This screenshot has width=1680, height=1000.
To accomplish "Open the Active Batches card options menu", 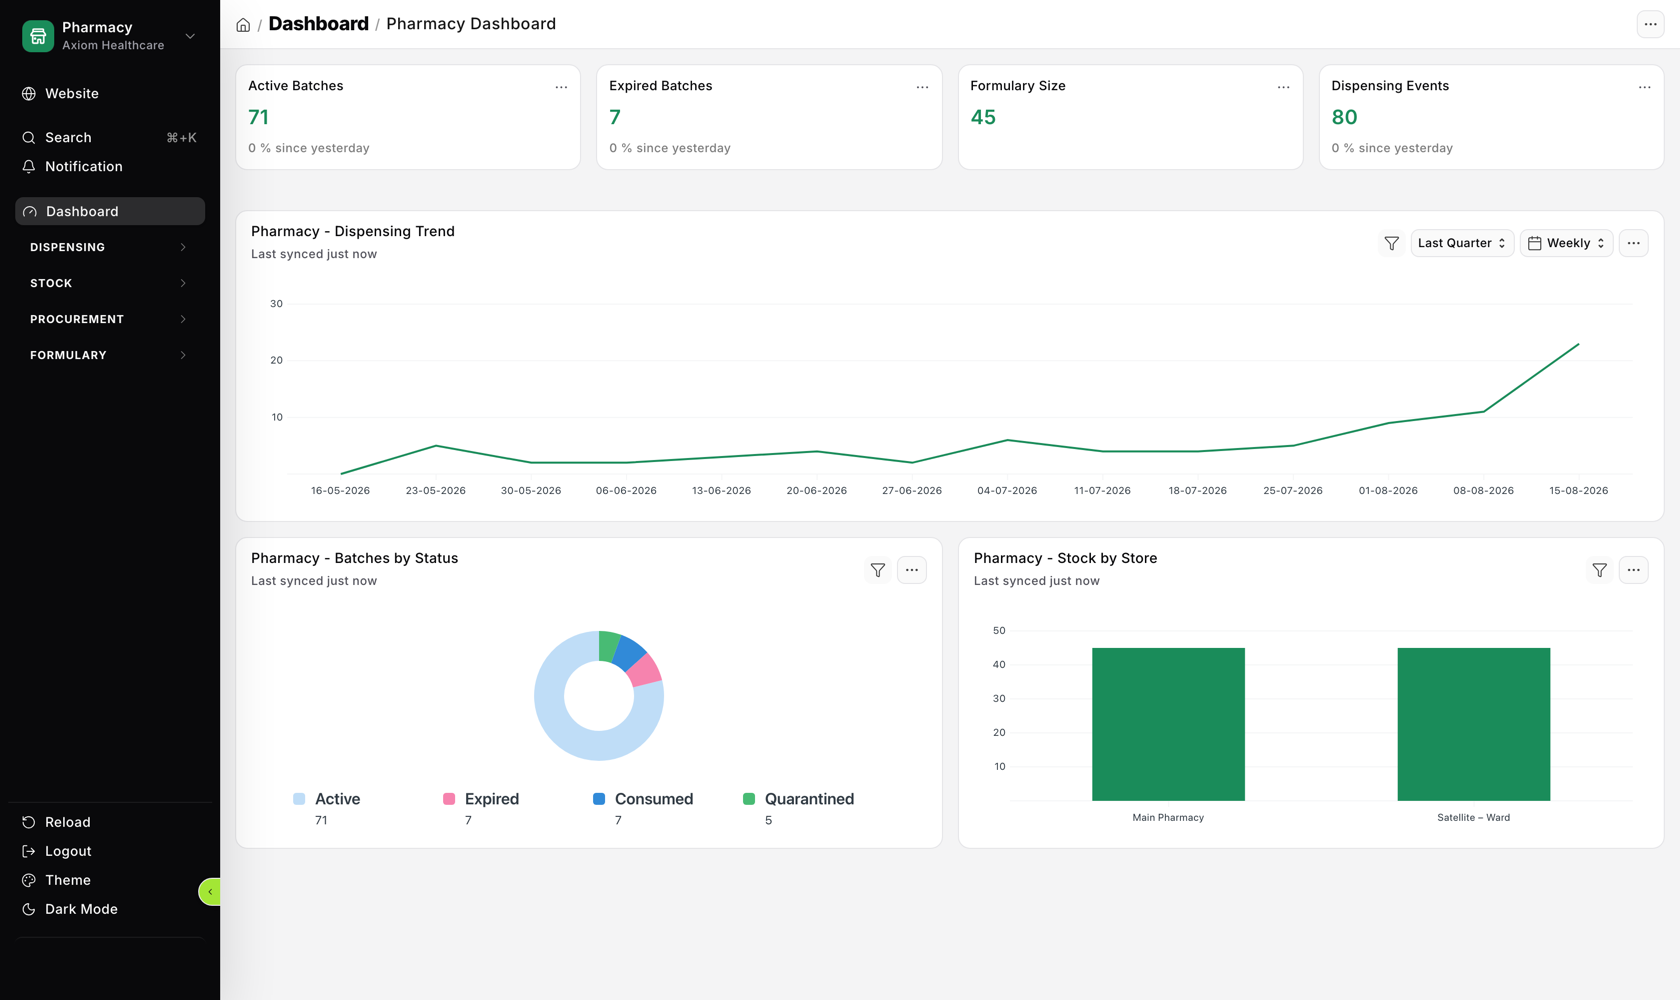I will pos(561,87).
